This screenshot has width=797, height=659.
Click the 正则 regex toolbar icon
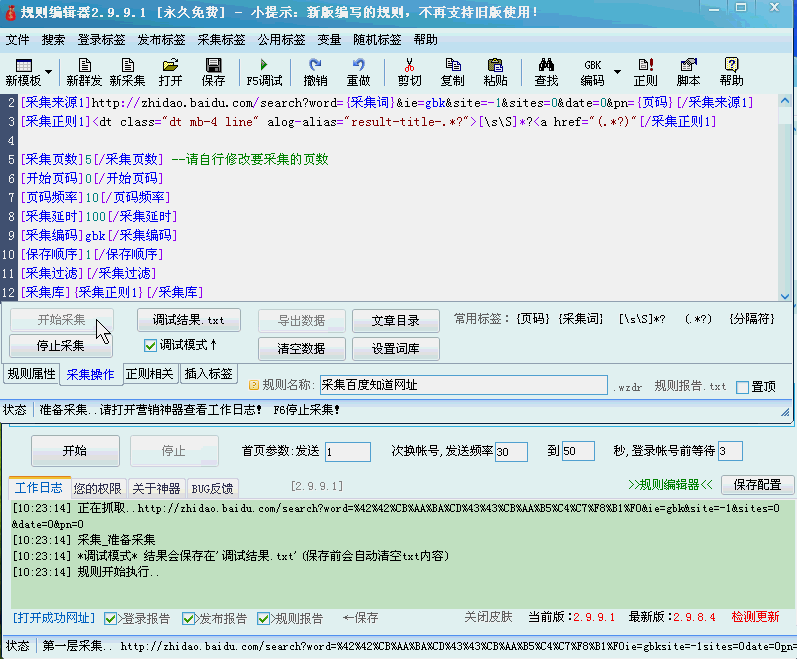[646, 72]
